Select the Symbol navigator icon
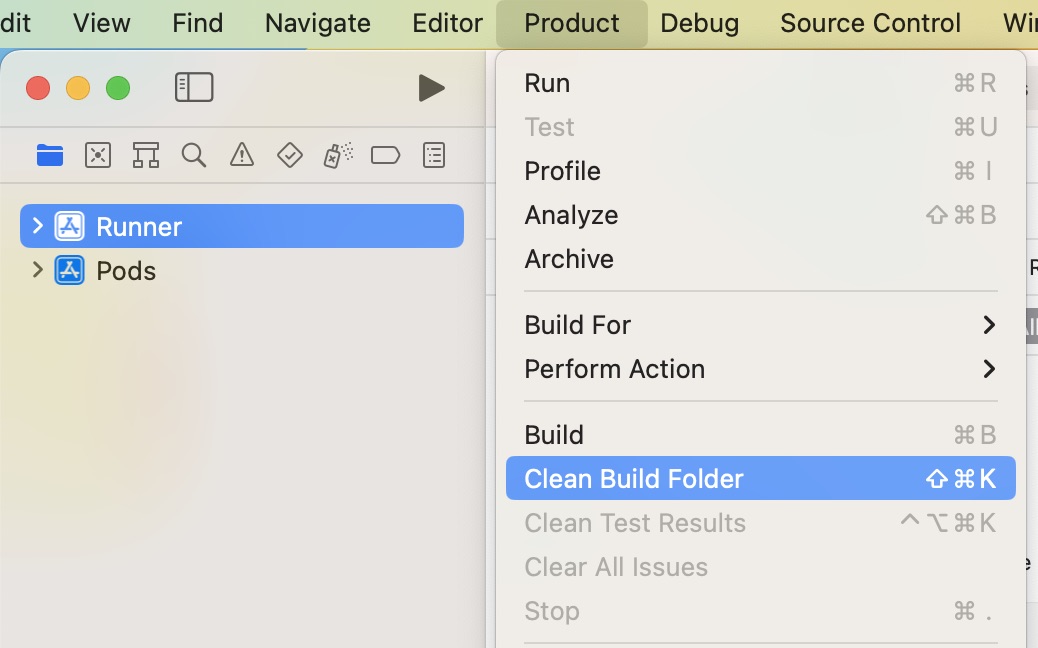 click(x=145, y=155)
